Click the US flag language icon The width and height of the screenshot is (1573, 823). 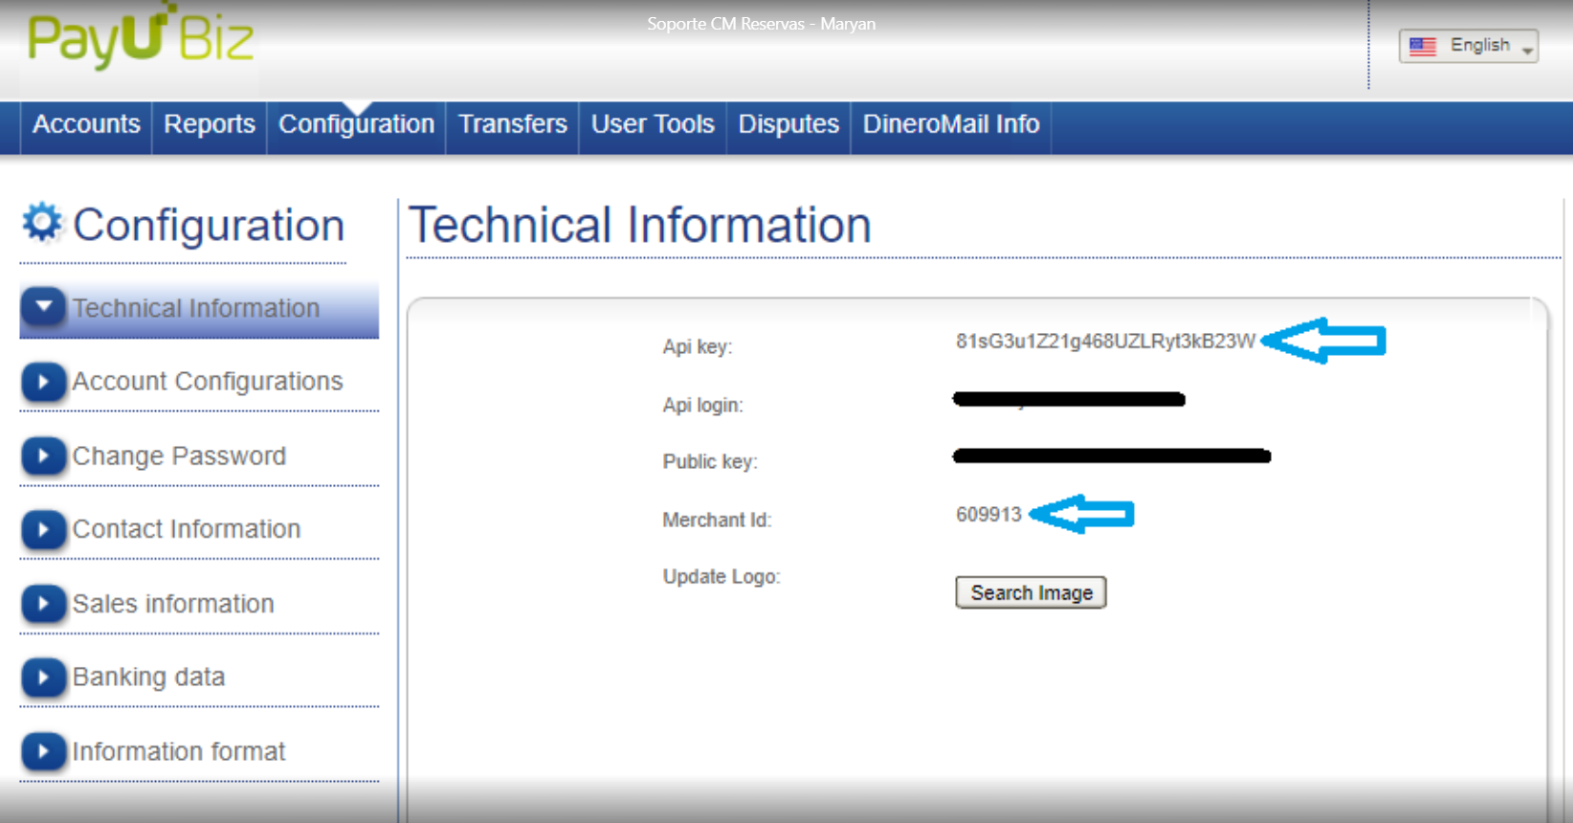tap(1422, 46)
